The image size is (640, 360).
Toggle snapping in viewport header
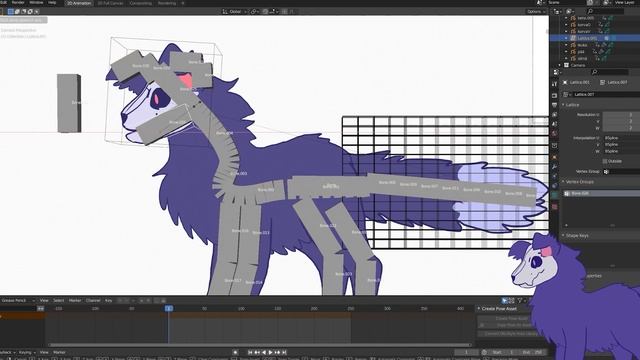pos(265,11)
